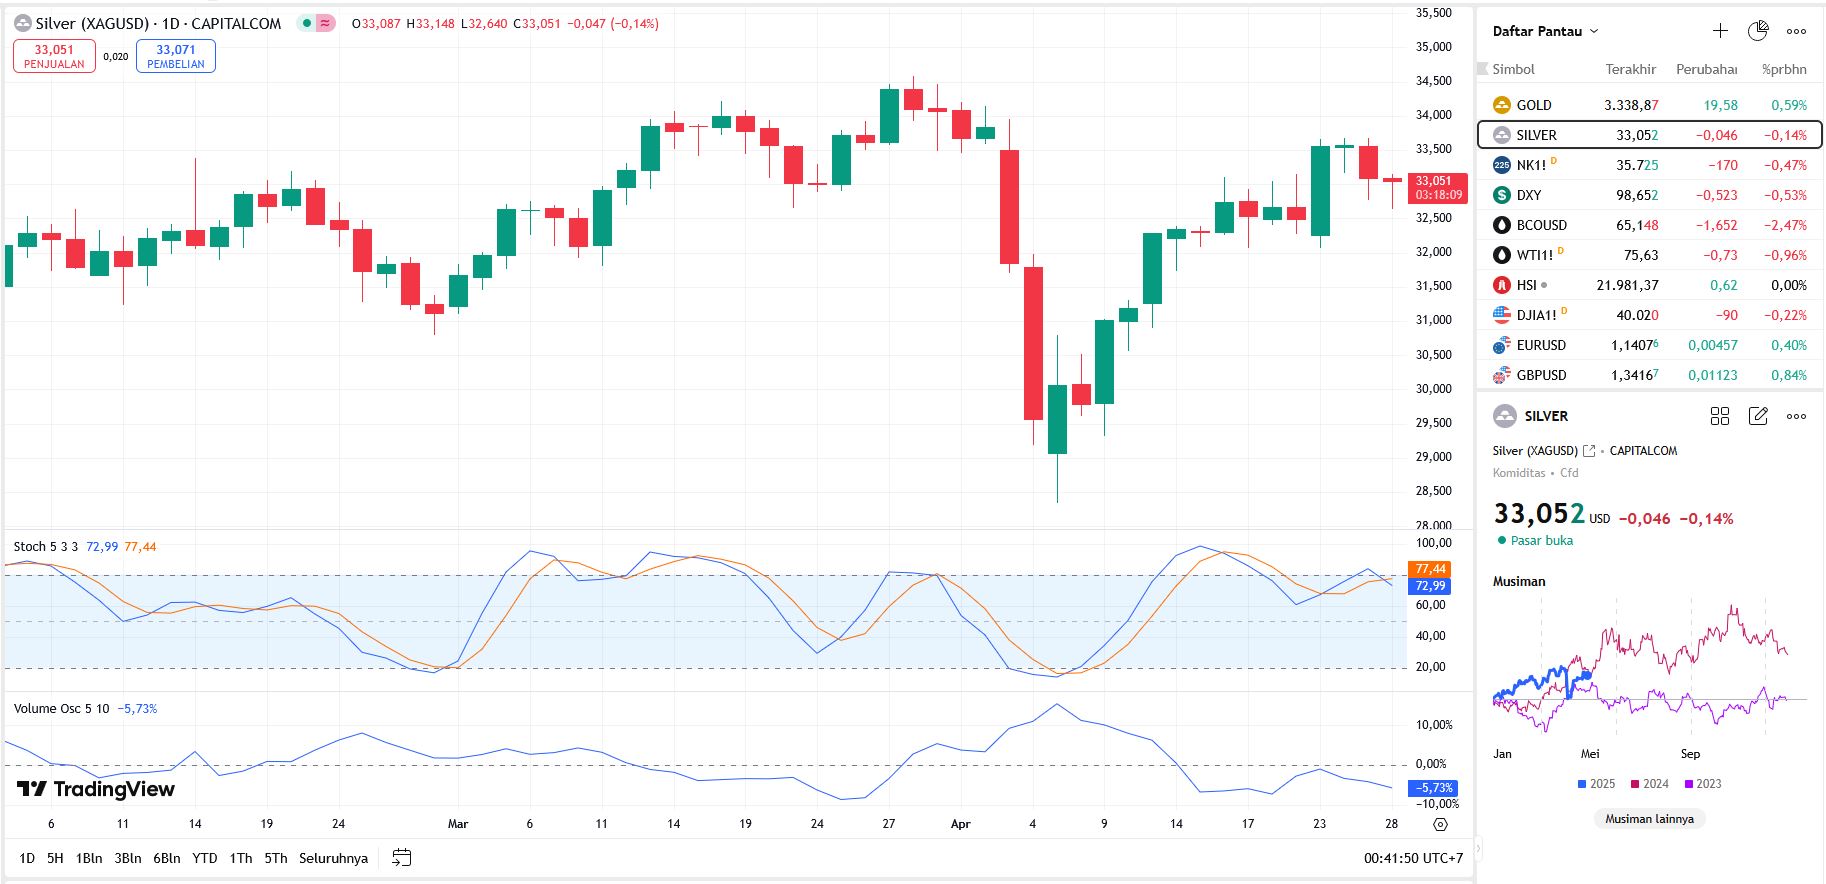Select the 3Bln time range
This screenshot has width=1826, height=884.
[128, 858]
